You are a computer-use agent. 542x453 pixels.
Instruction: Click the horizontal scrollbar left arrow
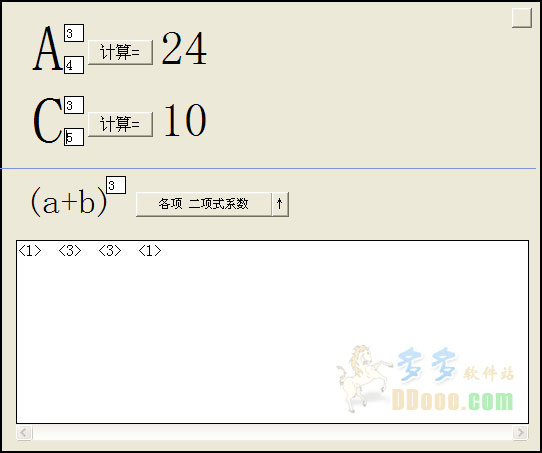(24, 432)
